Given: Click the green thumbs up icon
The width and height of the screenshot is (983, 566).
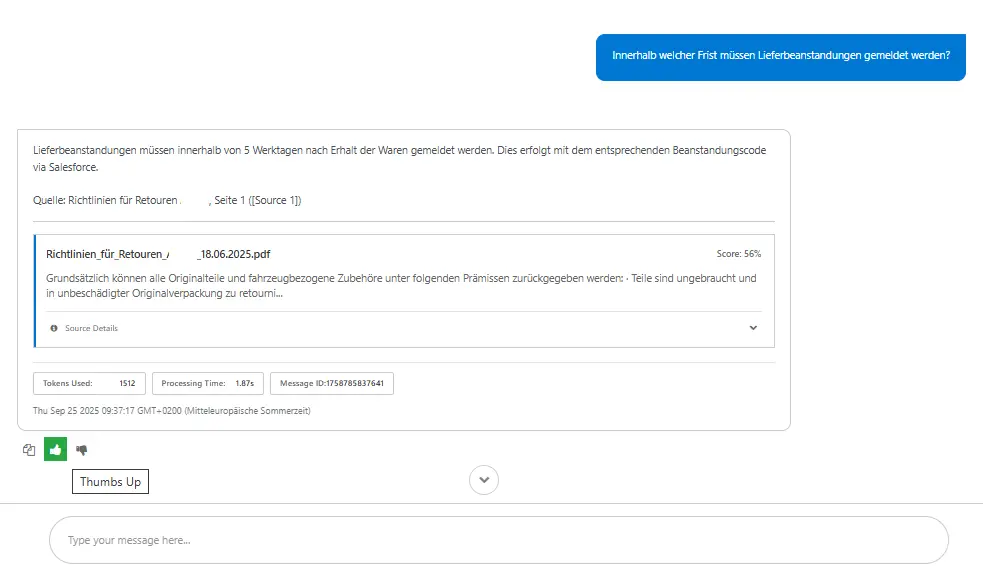Looking at the screenshot, I should [x=55, y=450].
